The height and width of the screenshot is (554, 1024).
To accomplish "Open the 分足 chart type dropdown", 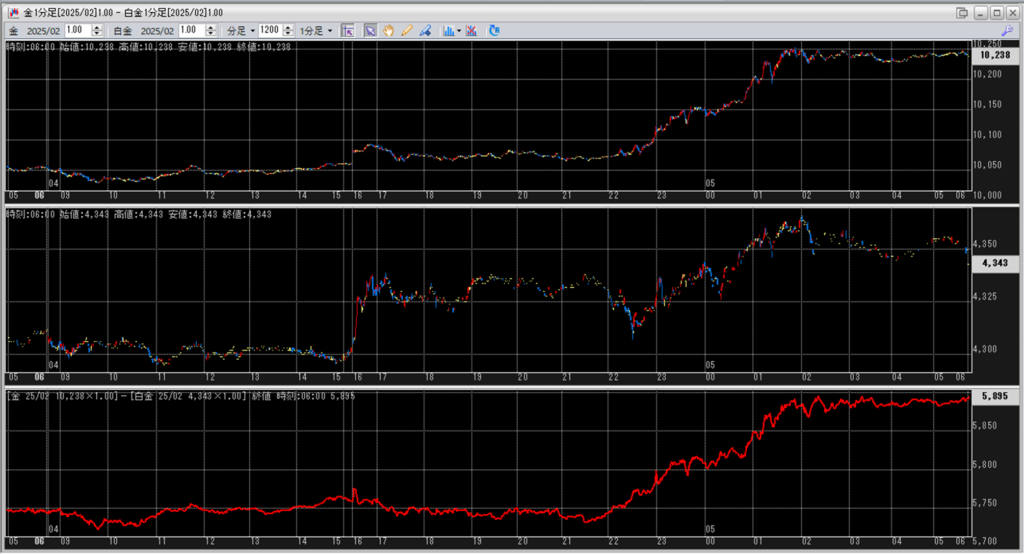I will click(x=240, y=31).
